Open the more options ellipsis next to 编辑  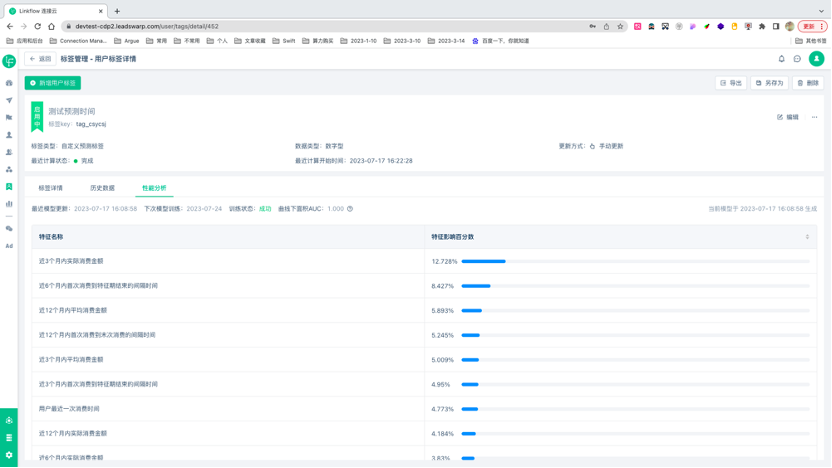[x=814, y=117]
